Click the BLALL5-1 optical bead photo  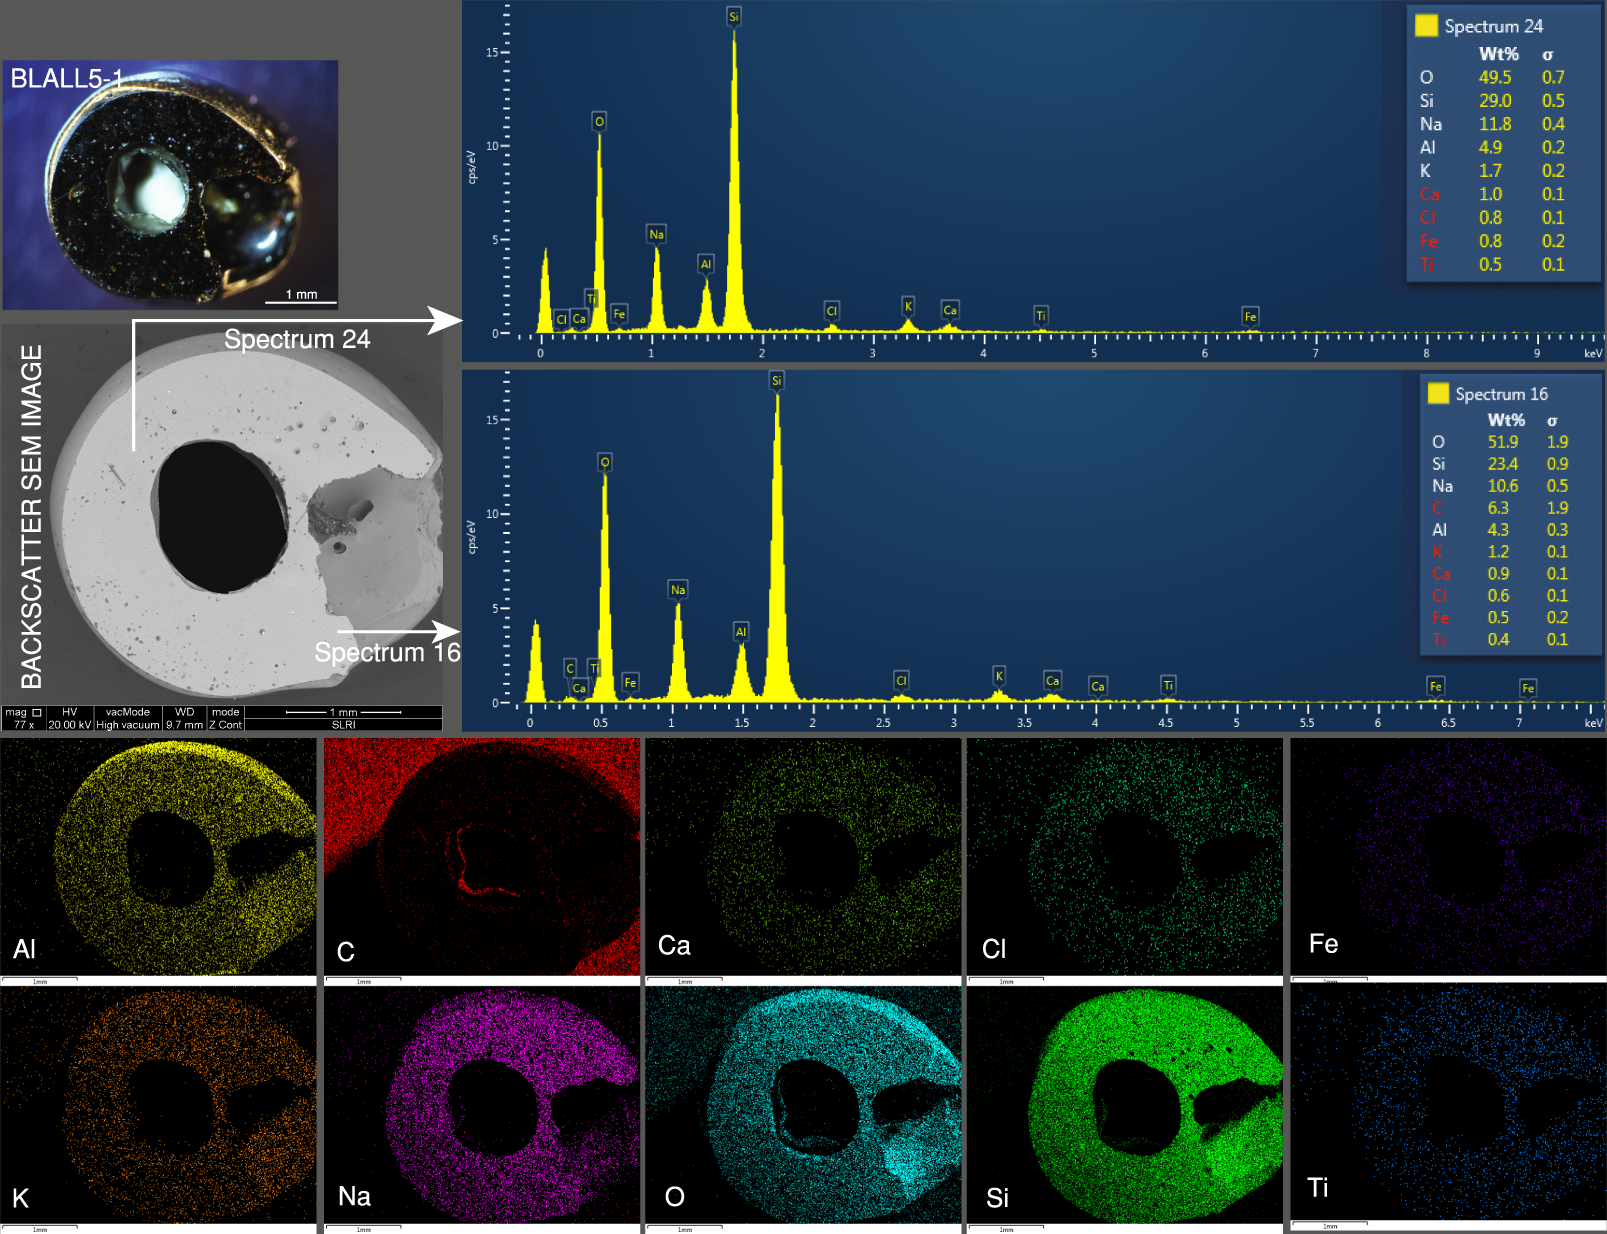pos(170,184)
